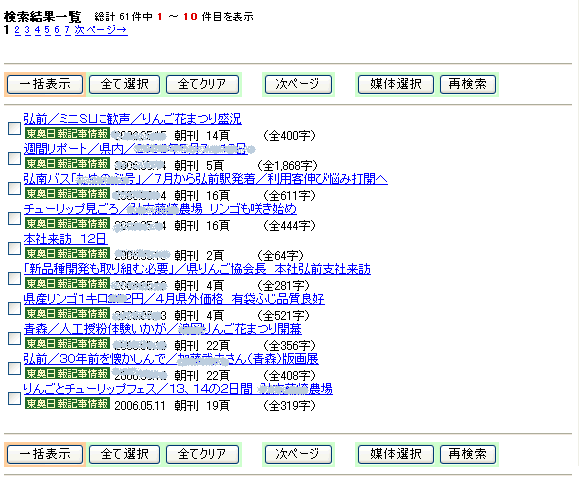Click 東奥日報記事情報 badge in 全408字 row
Screen dimensions: 579x490
pos(67,373)
